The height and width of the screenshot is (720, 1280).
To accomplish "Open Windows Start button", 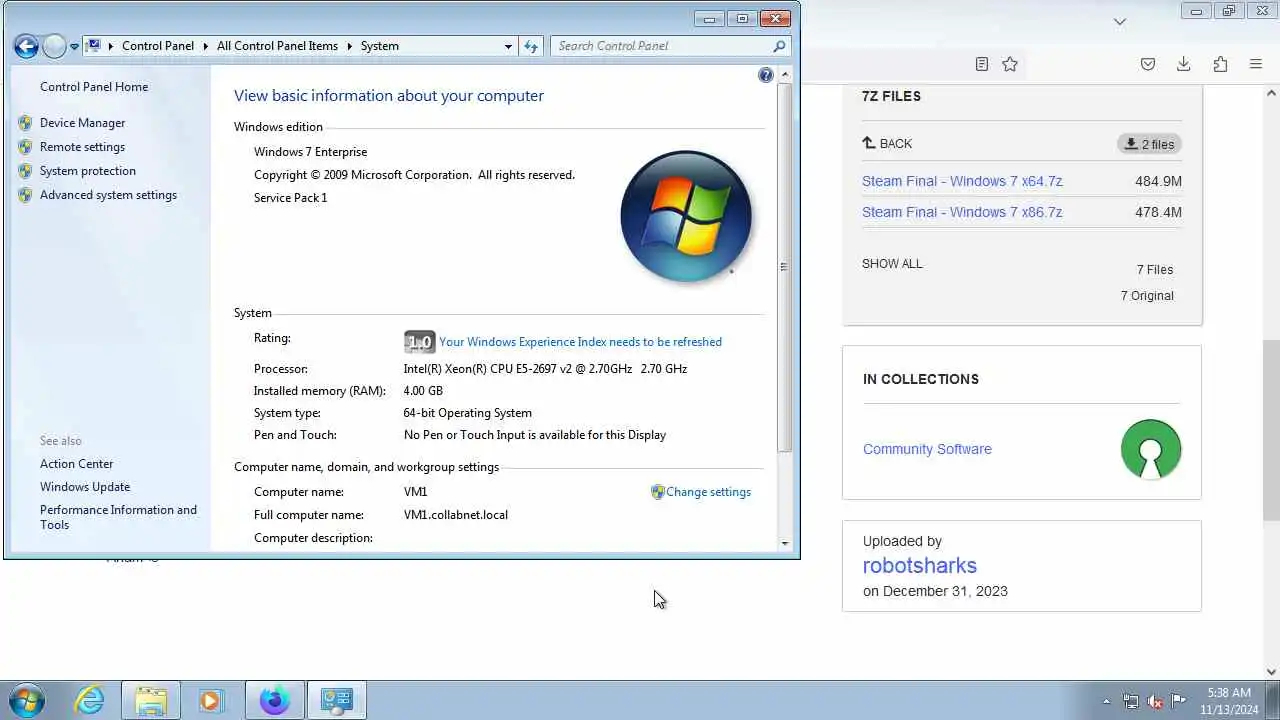I will coord(26,700).
